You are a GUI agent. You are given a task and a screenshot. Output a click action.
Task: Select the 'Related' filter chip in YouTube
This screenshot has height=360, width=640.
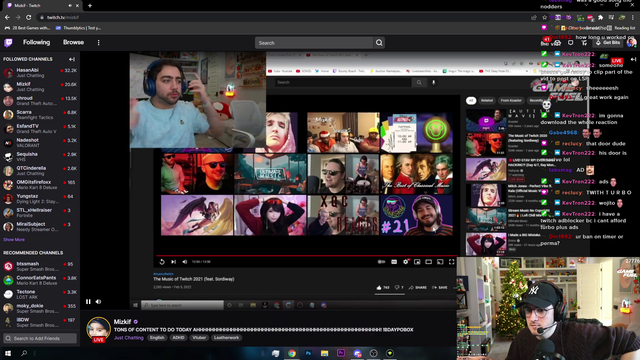coord(487,100)
